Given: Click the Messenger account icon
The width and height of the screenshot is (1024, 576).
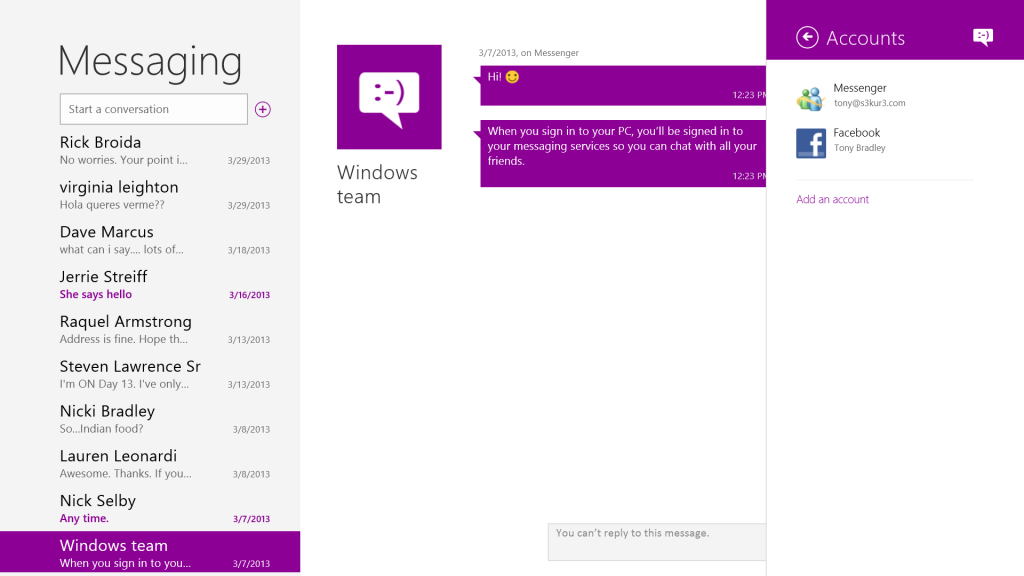Looking at the screenshot, I should click(810, 98).
